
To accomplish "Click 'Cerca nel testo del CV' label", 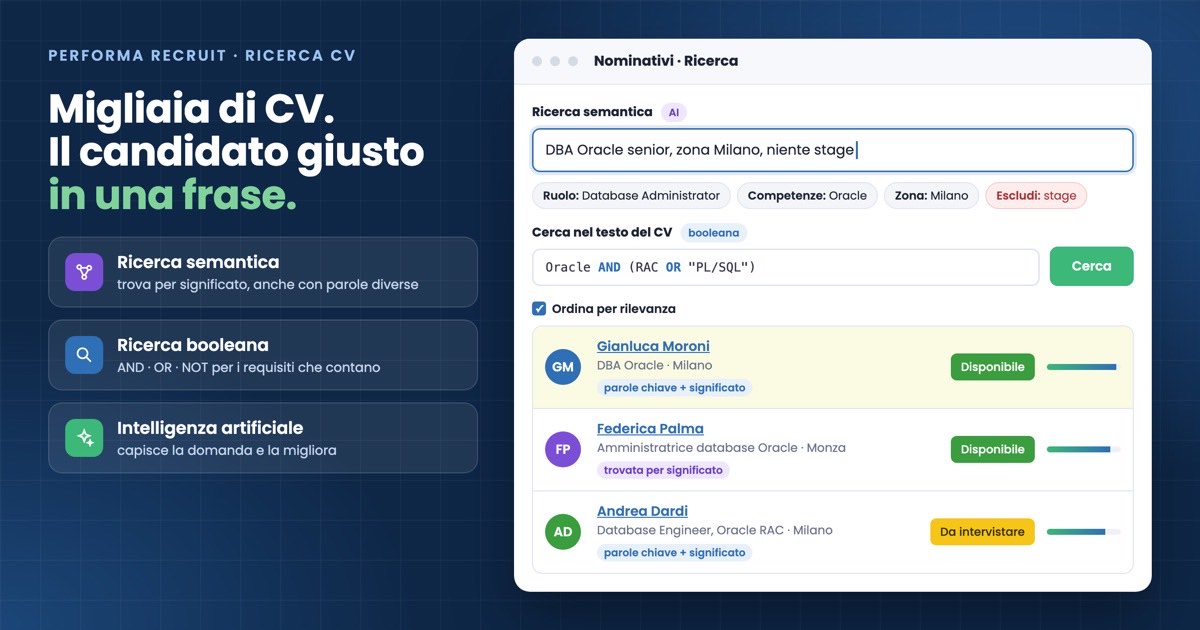I will pos(602,232).
